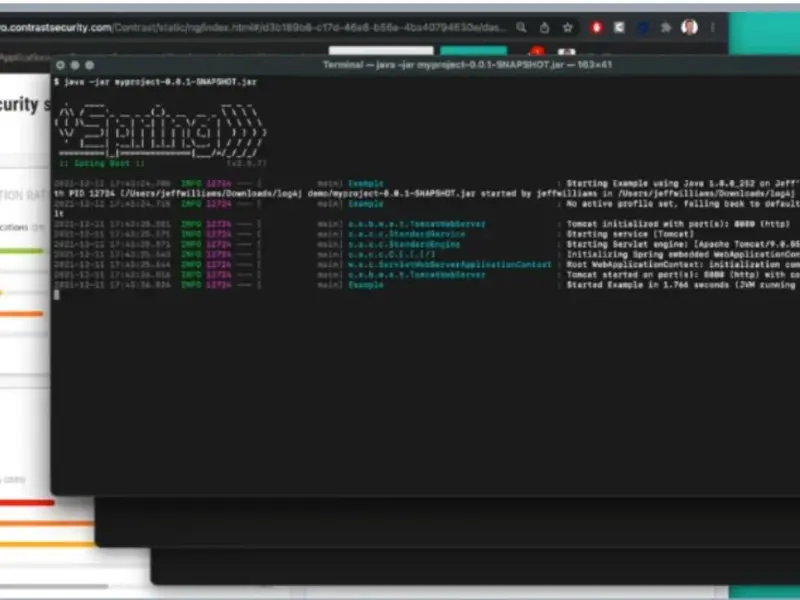The image size is (800, 600).
Task: Open the browser profile avatar
Action: [x=689, y=27]
